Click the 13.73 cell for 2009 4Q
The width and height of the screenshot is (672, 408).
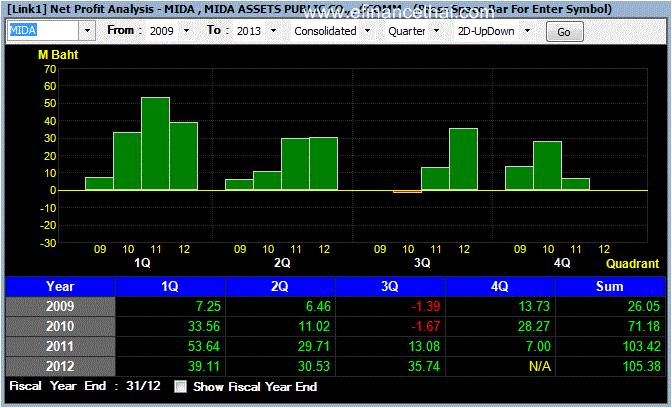[500, 306]
